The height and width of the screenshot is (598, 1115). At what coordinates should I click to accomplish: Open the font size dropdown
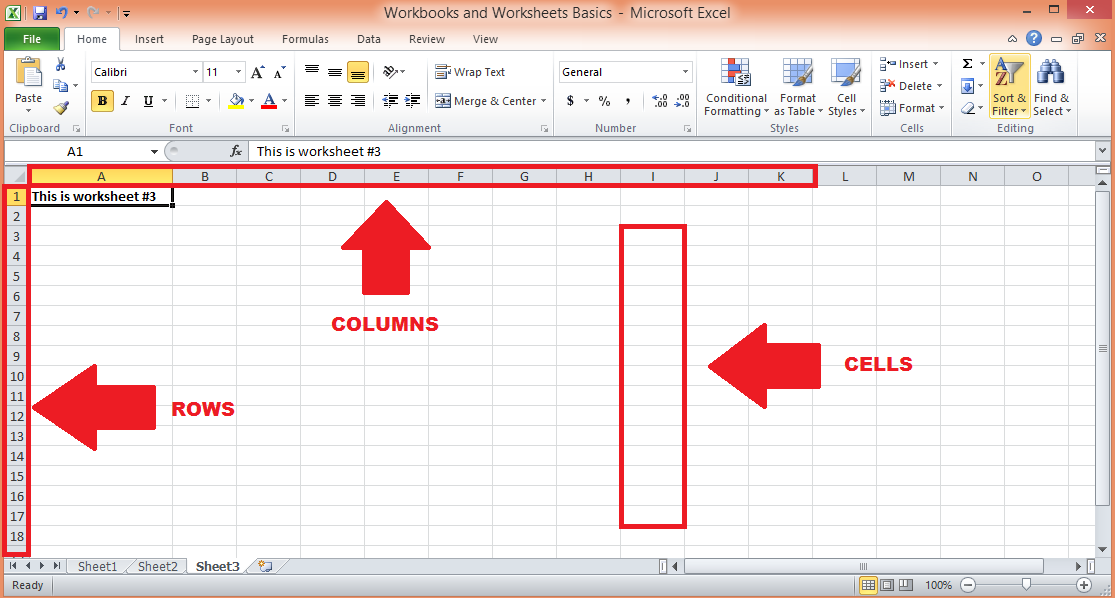tap(239, 72)
